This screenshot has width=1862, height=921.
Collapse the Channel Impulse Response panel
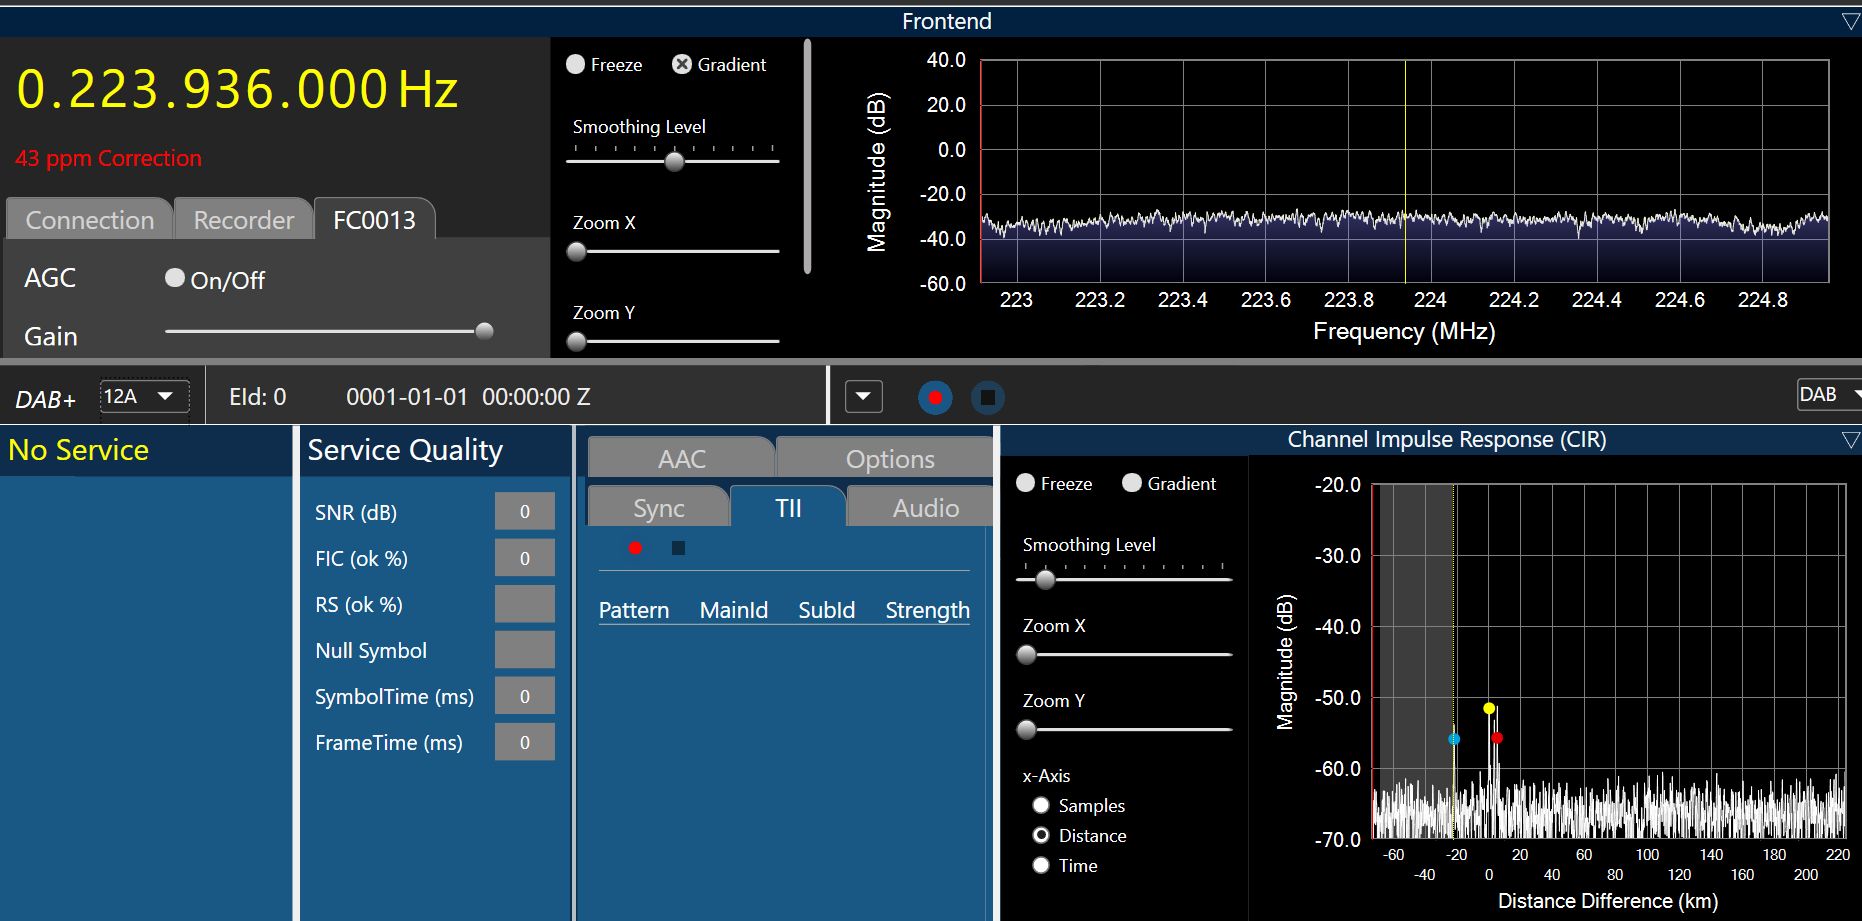pyautogui.click(x=1850, y=440)
